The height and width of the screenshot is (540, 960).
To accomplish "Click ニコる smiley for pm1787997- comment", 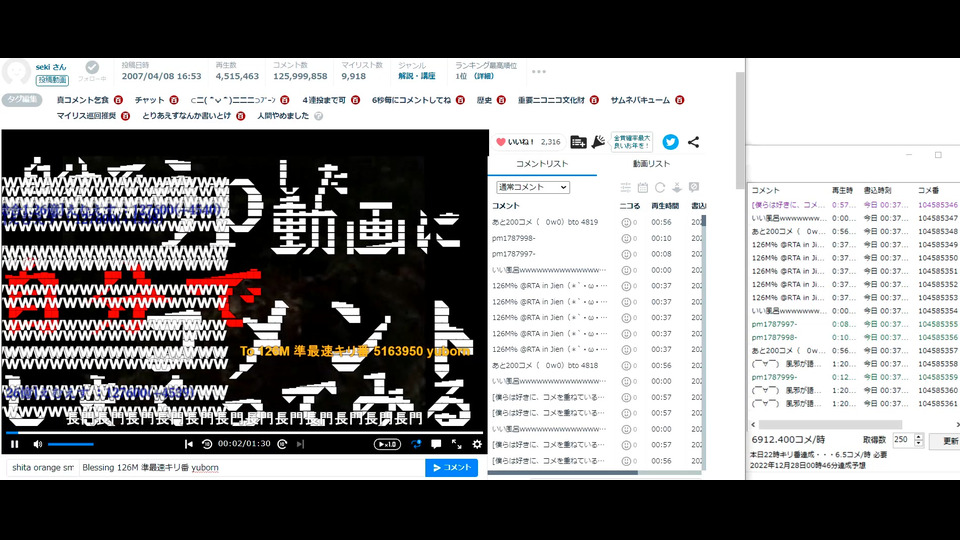I will click(626, 255).
